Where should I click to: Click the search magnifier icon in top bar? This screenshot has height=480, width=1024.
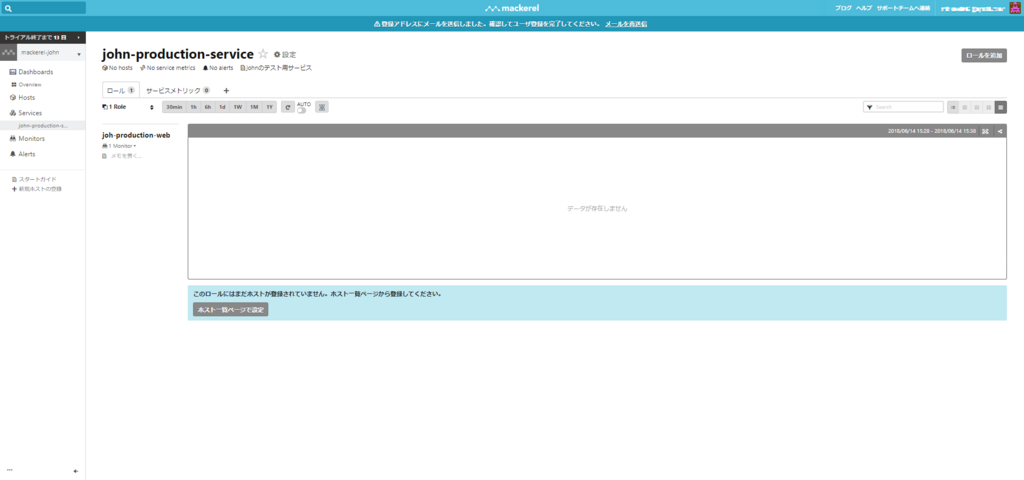coord(9,8)
